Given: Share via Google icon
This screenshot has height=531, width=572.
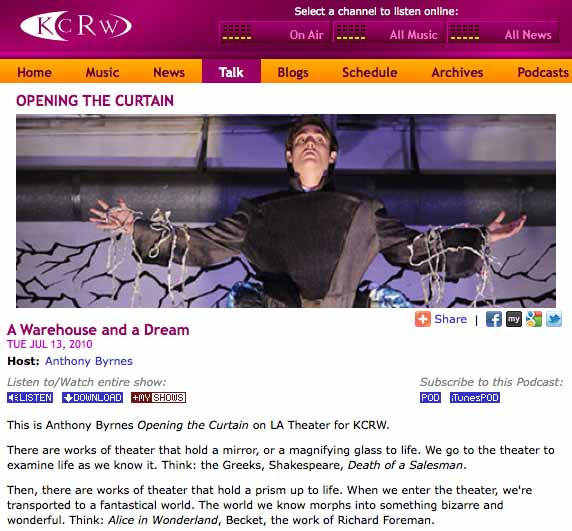Looking at the screenshot, I should pyautogui.click(x=534, y=319).
